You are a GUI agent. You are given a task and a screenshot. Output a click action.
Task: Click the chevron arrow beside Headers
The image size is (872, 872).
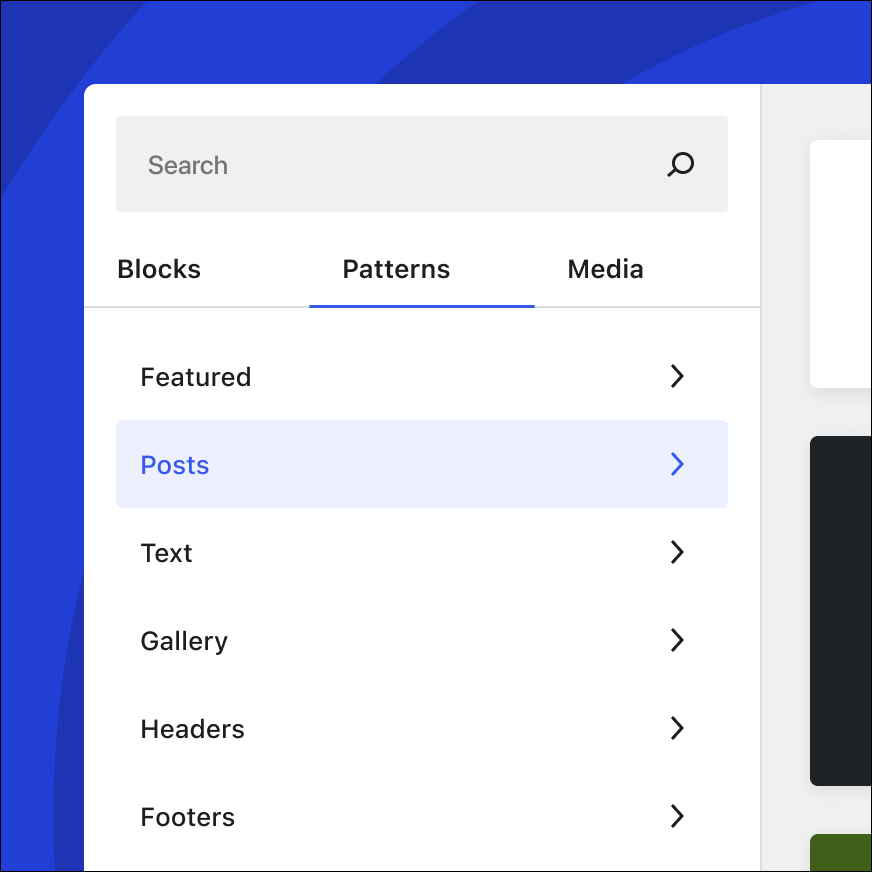tap(677, 728)
